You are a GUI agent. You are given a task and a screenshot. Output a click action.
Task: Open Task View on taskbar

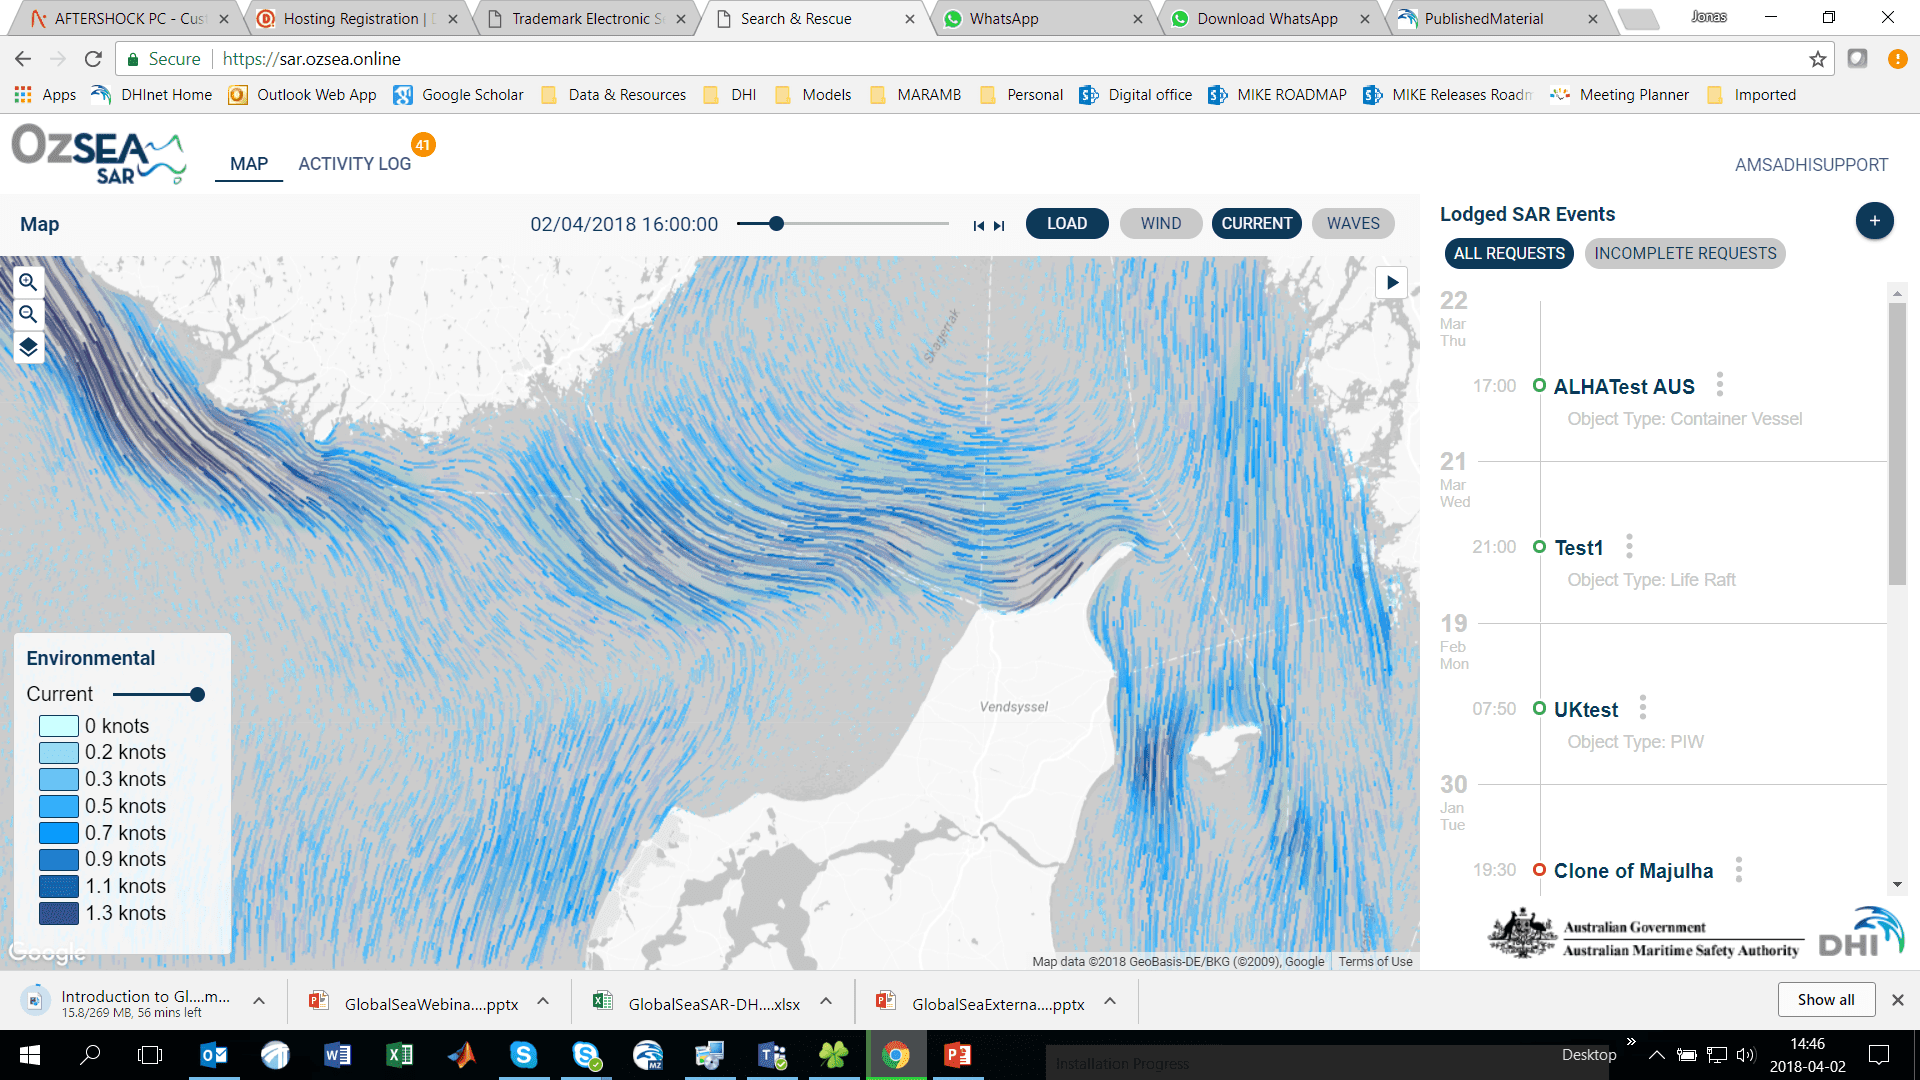[150, 1055]
